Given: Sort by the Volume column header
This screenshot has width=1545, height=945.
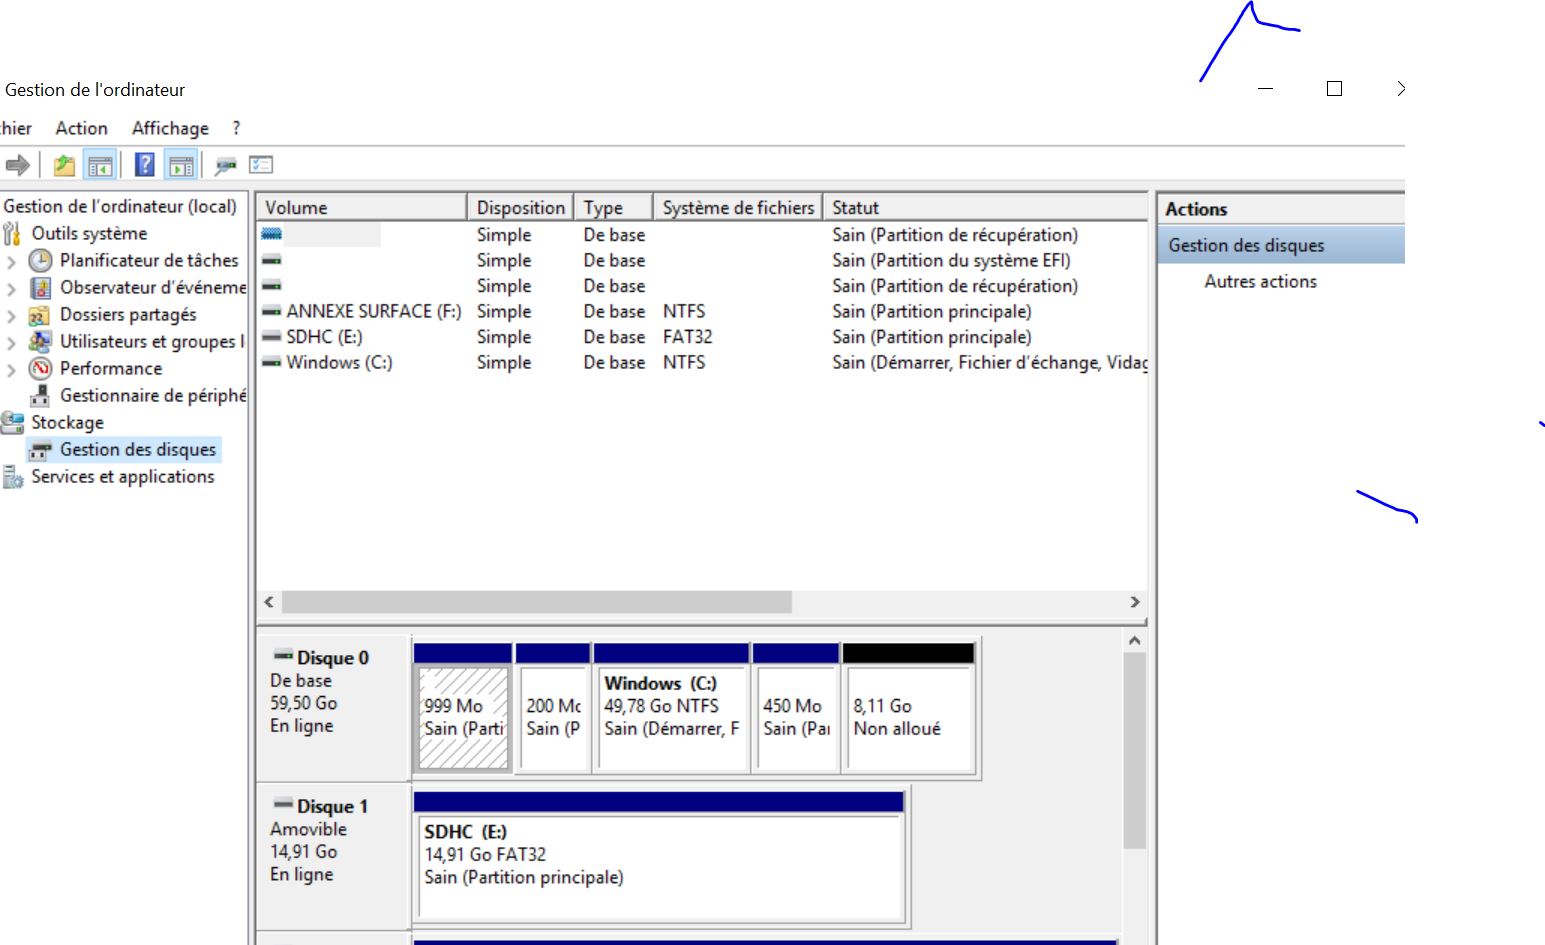Looking at the screenshot, I should pyautogui.click(x=362, y=207).
